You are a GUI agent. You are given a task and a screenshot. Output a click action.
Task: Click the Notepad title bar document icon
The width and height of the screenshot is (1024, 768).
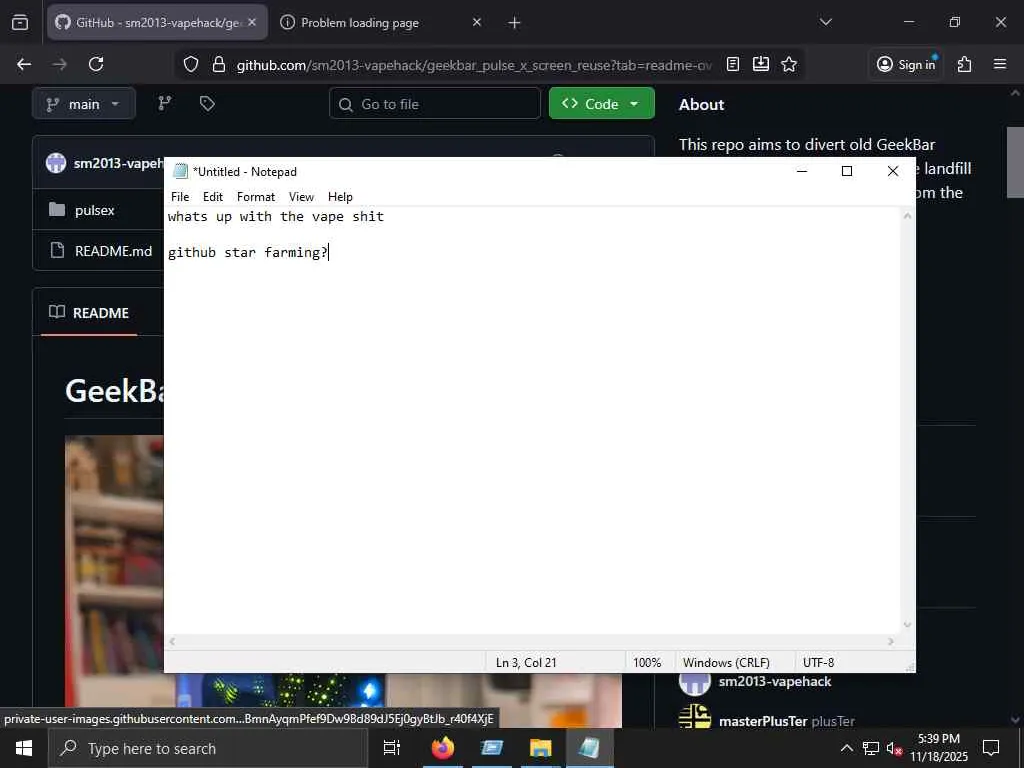tap(180, 171)
